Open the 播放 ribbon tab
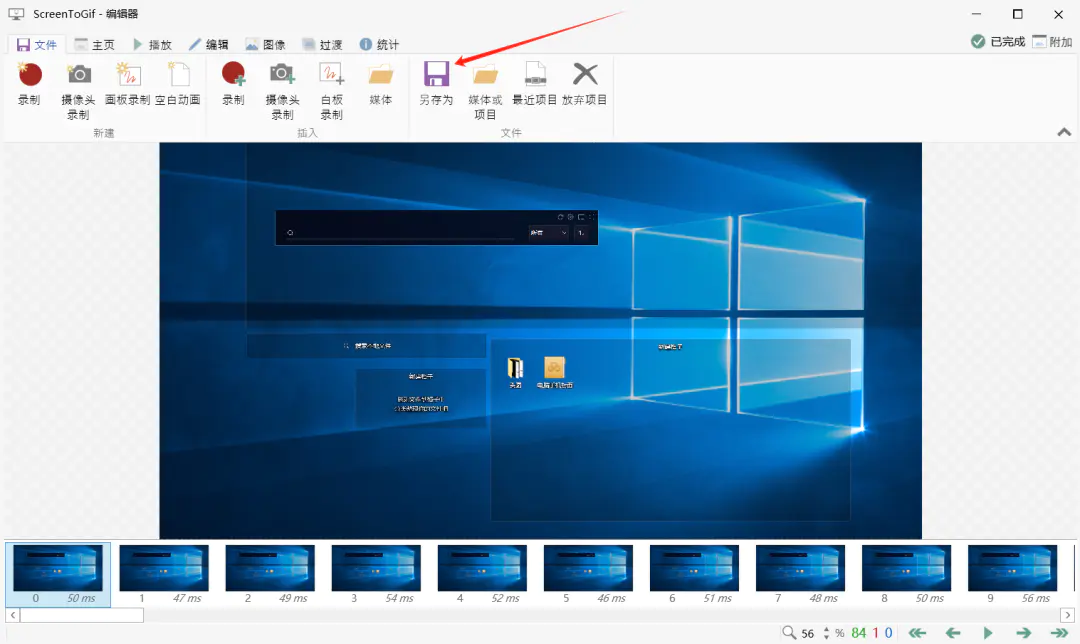 click(152, 45)
